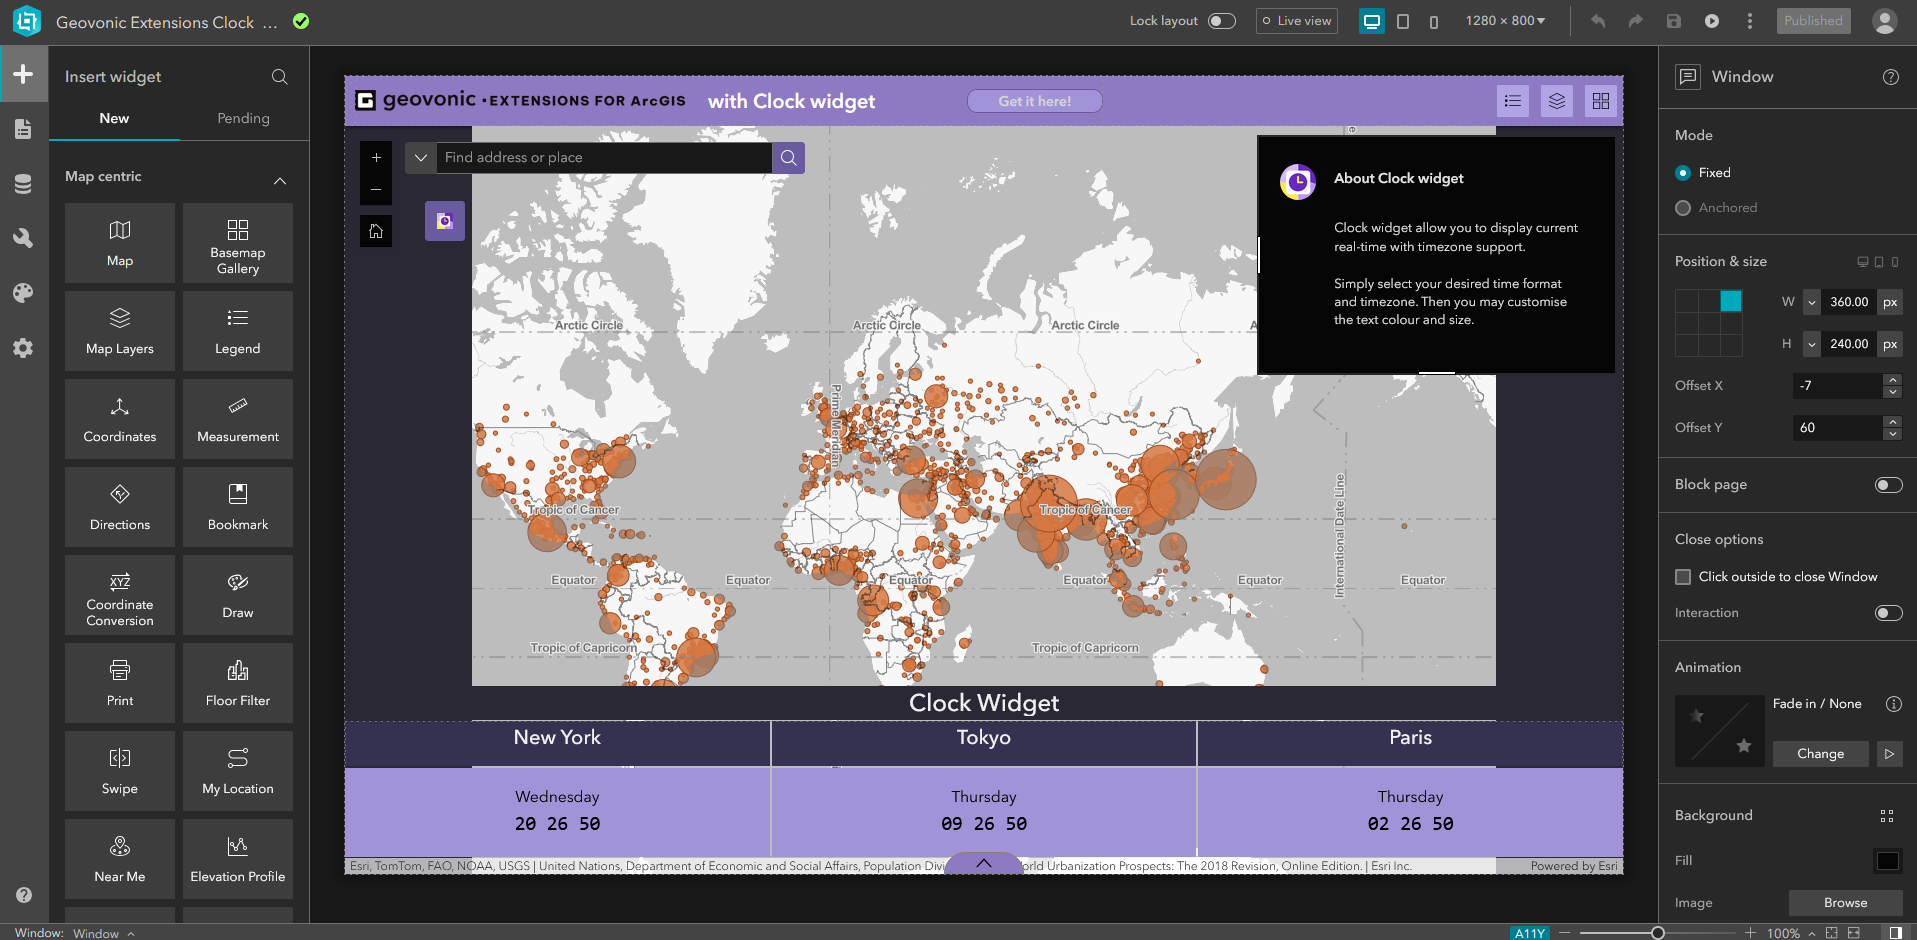The width and height of the screenshot is (1917, 940).
Task: Insert the Print widget
Action: (120, 683)
